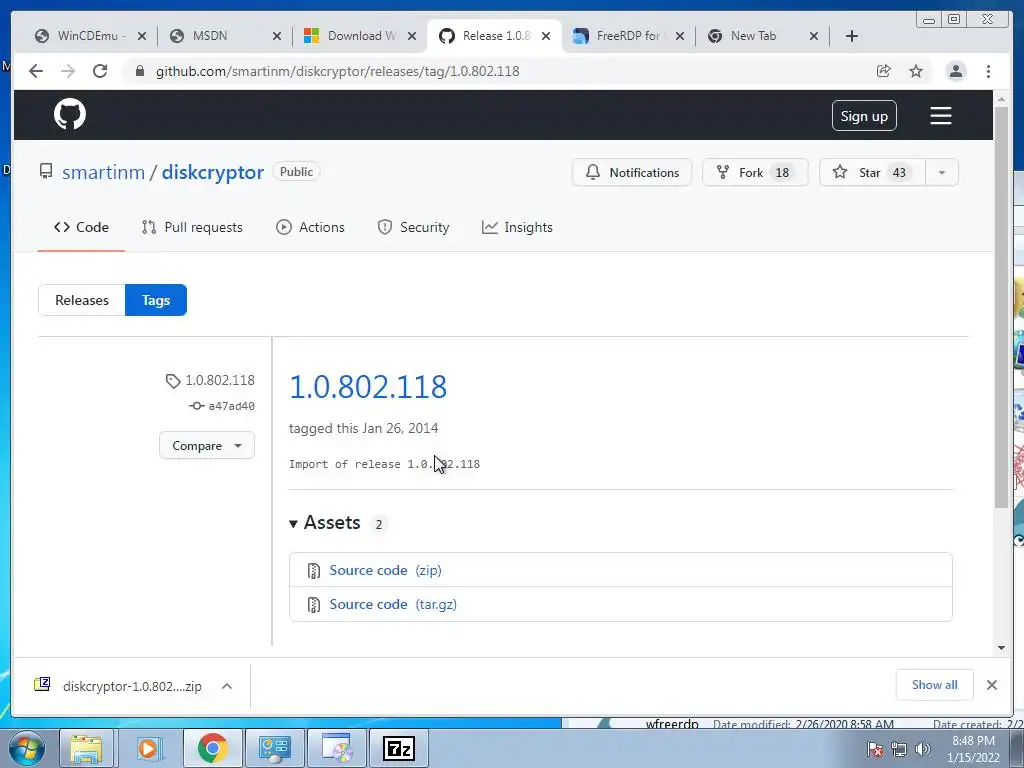
Task: Close the MSDN tab
Action: click(277, 36)
